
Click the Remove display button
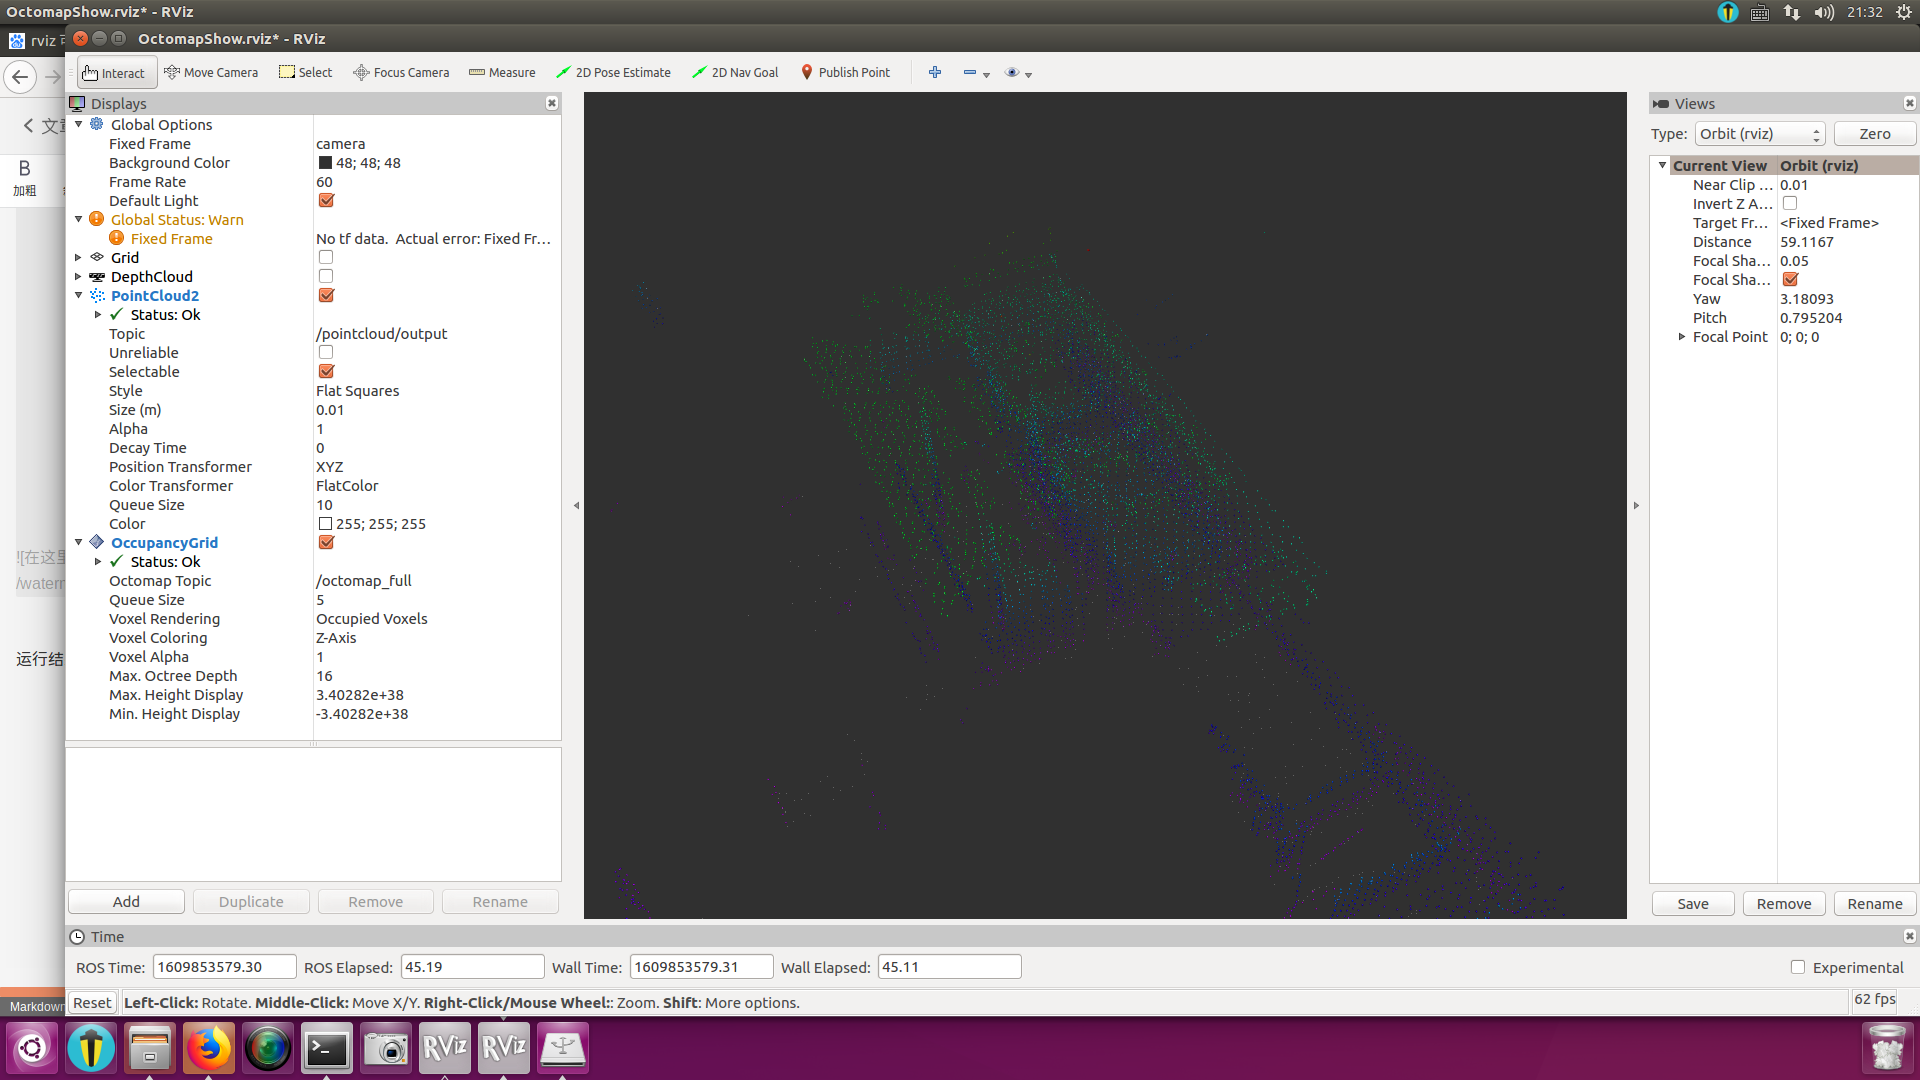point(376,902)
